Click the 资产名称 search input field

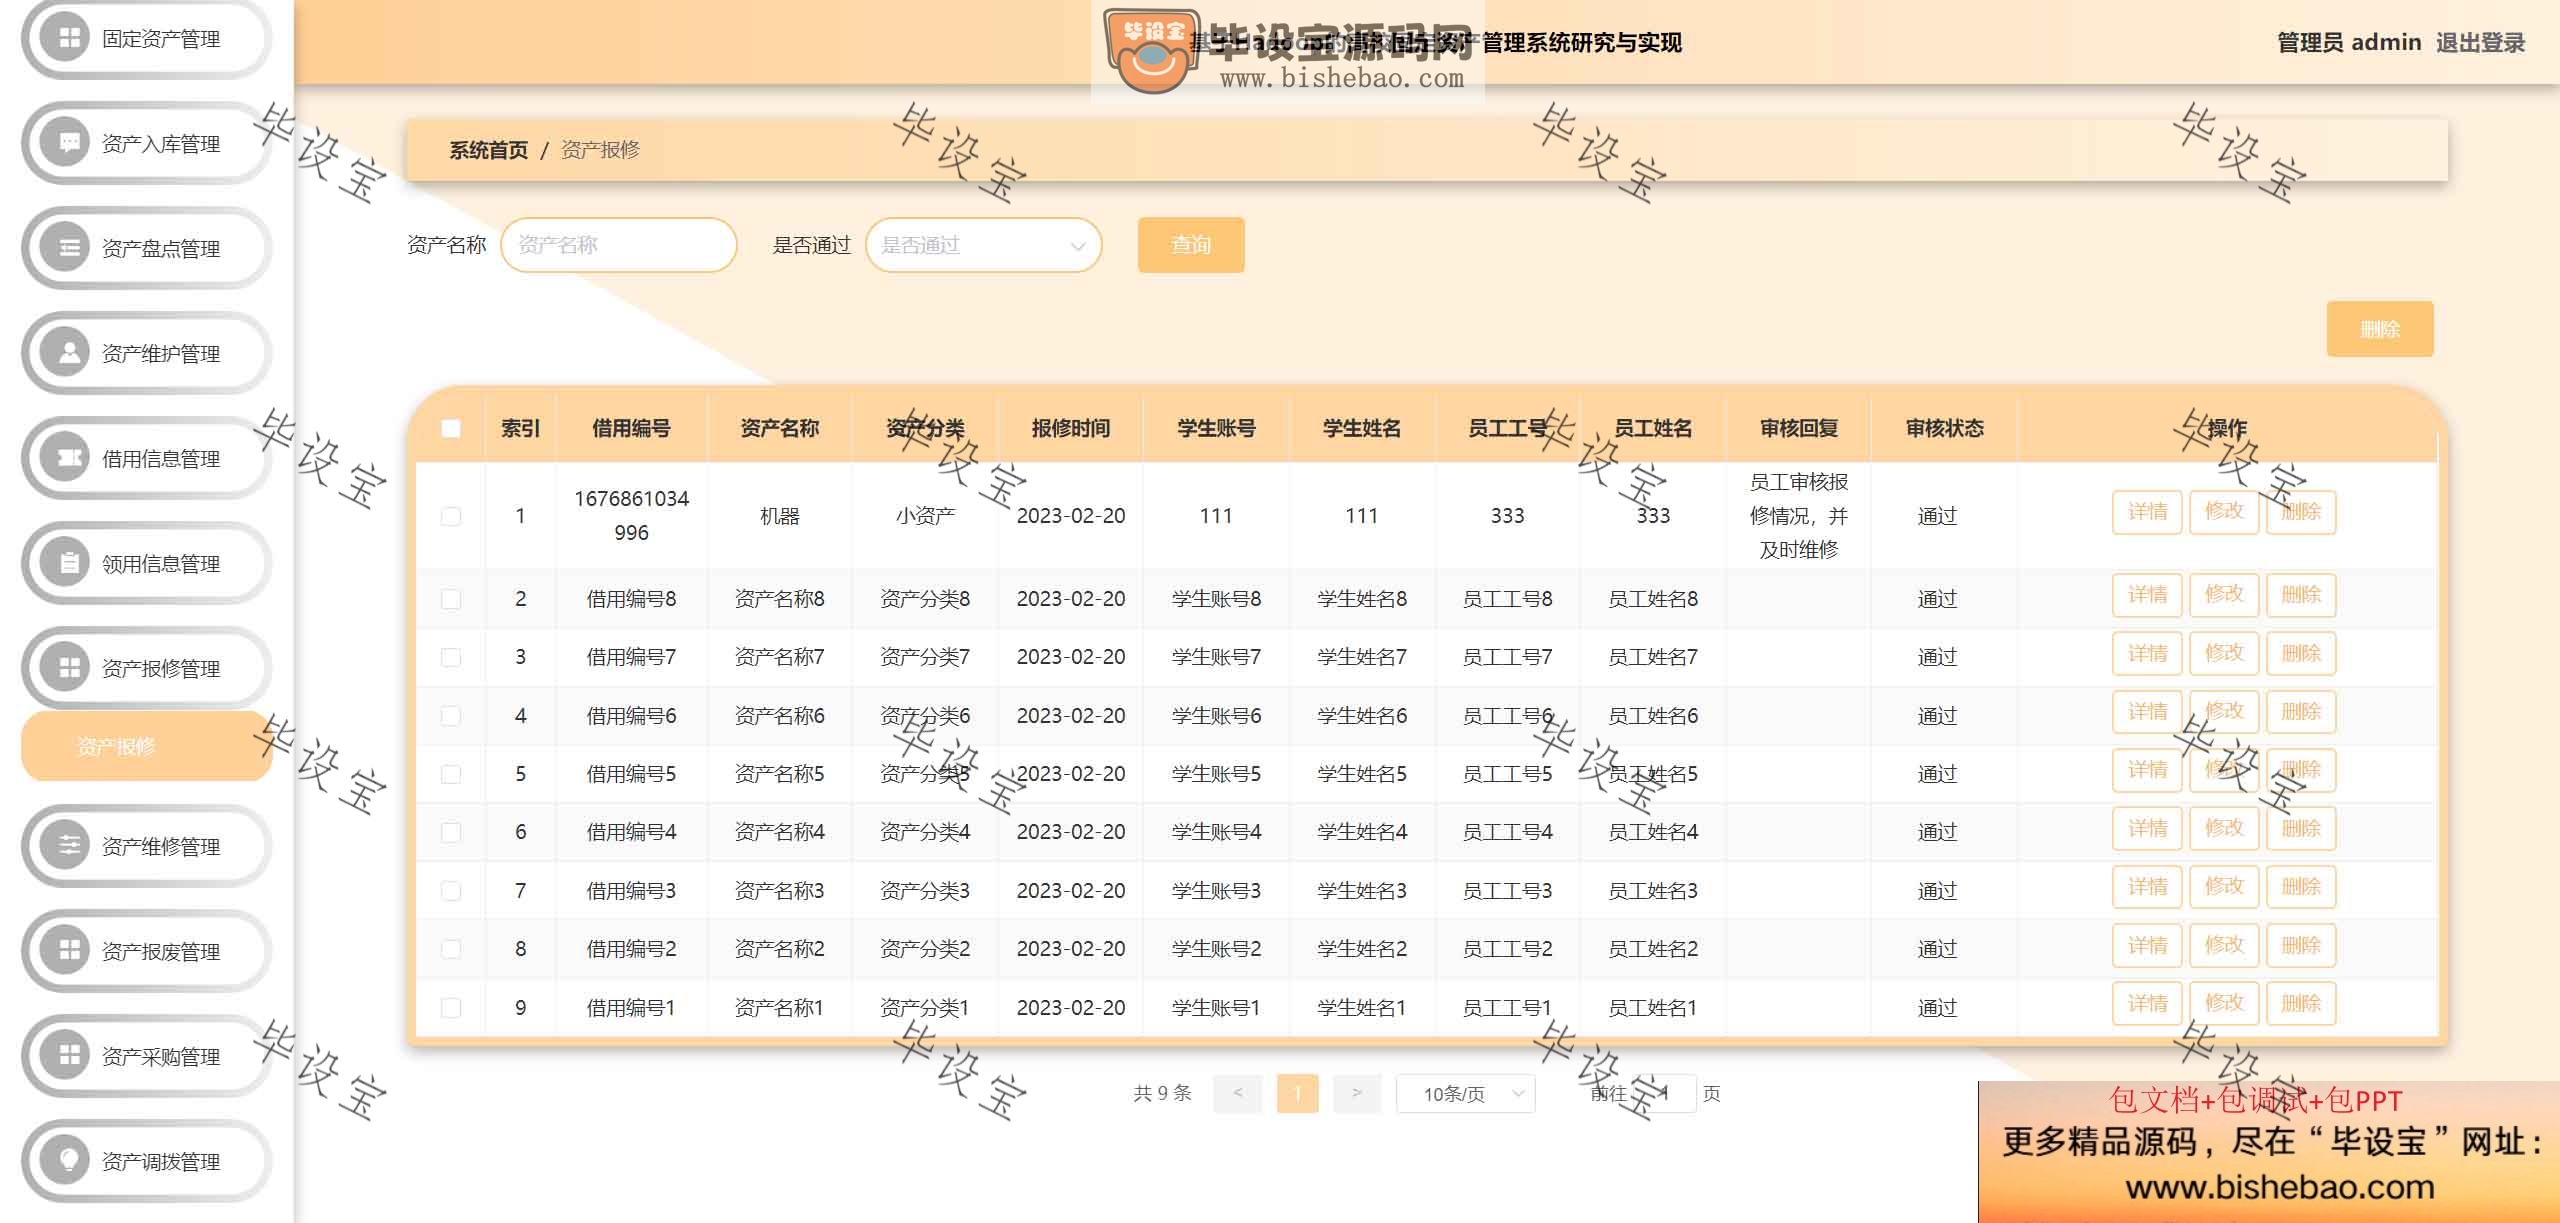pyautogui.click(x=619, y=245)
